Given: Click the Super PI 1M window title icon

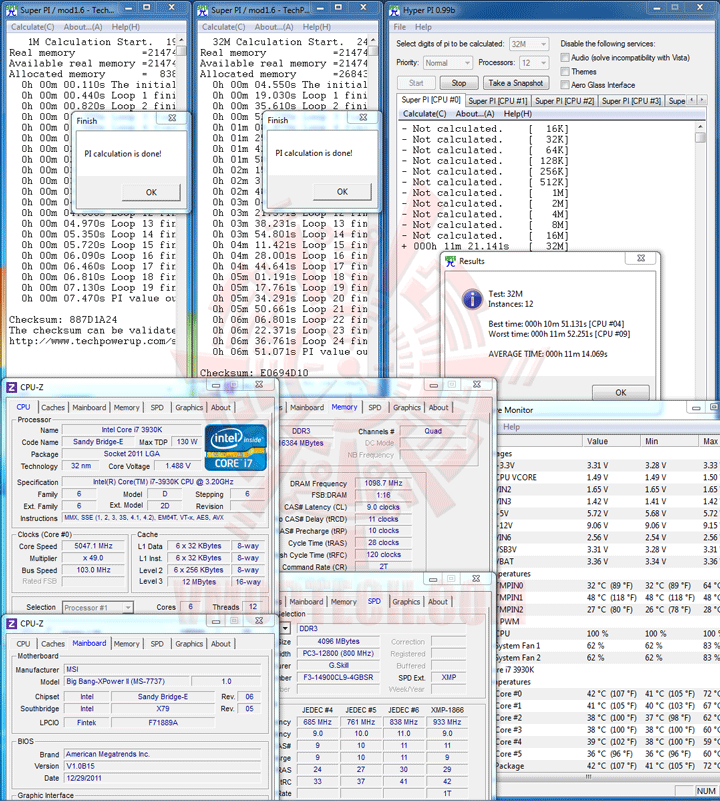Looking at the screenshot, I should pos(11,10).
